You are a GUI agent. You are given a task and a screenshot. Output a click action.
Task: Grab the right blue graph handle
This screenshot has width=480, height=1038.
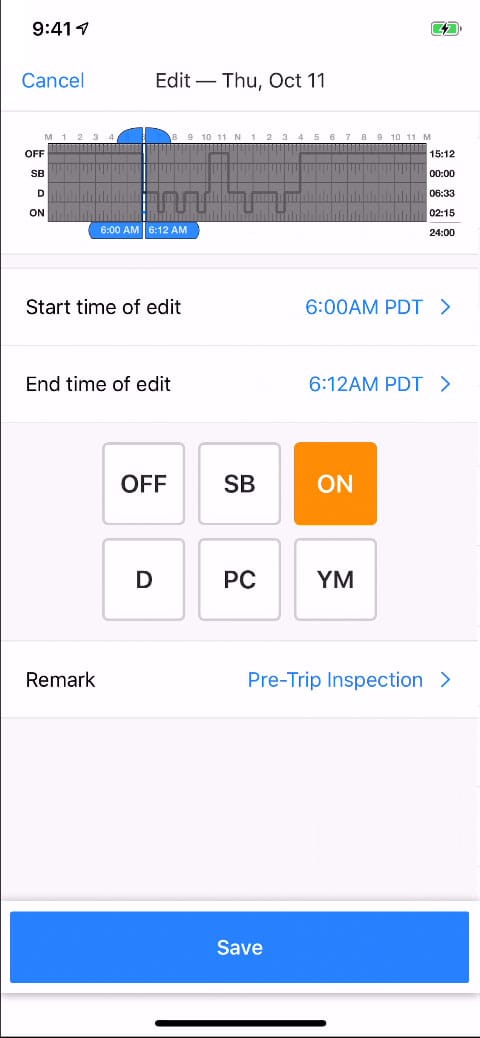[x=158, y=135]
